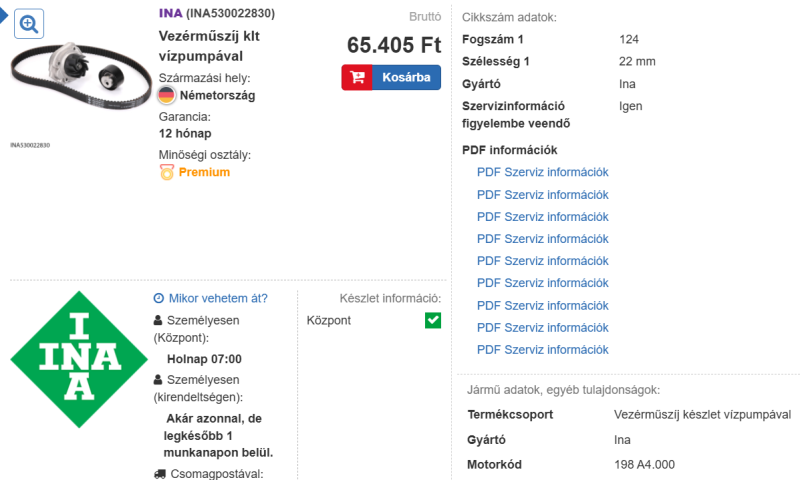Screen dimensions: 800x480
Task: Click person icon beside Személyesen (kirendeltségen)
Action: [158, 380]
